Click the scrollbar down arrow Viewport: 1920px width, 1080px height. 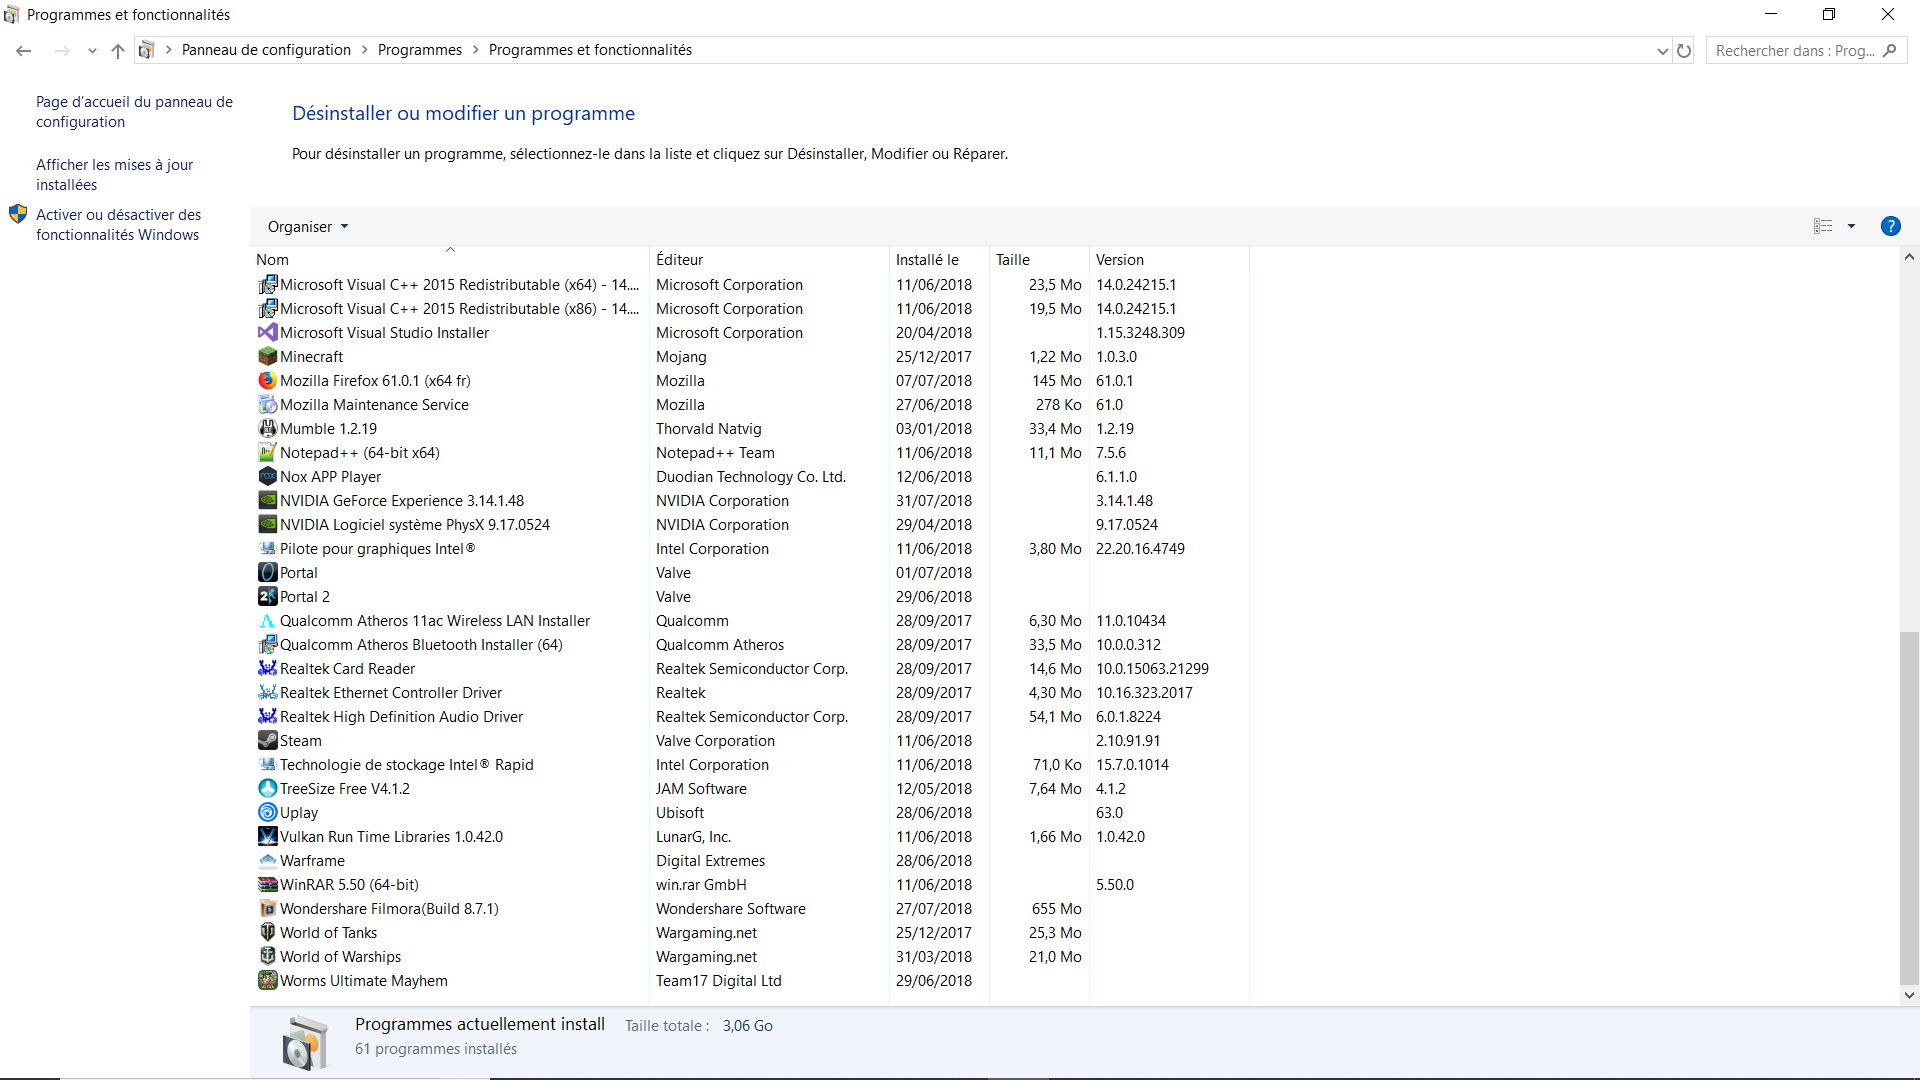[1909, 995]
